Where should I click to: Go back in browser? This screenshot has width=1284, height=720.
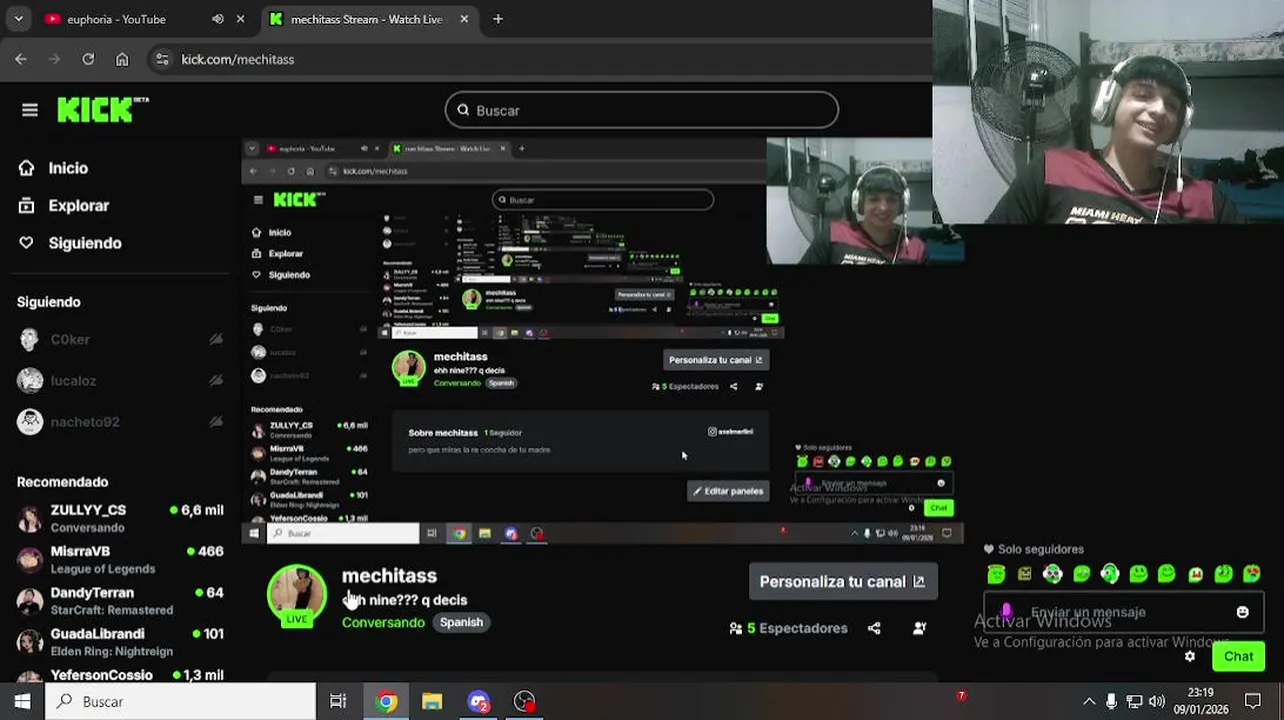click(21, 59)
